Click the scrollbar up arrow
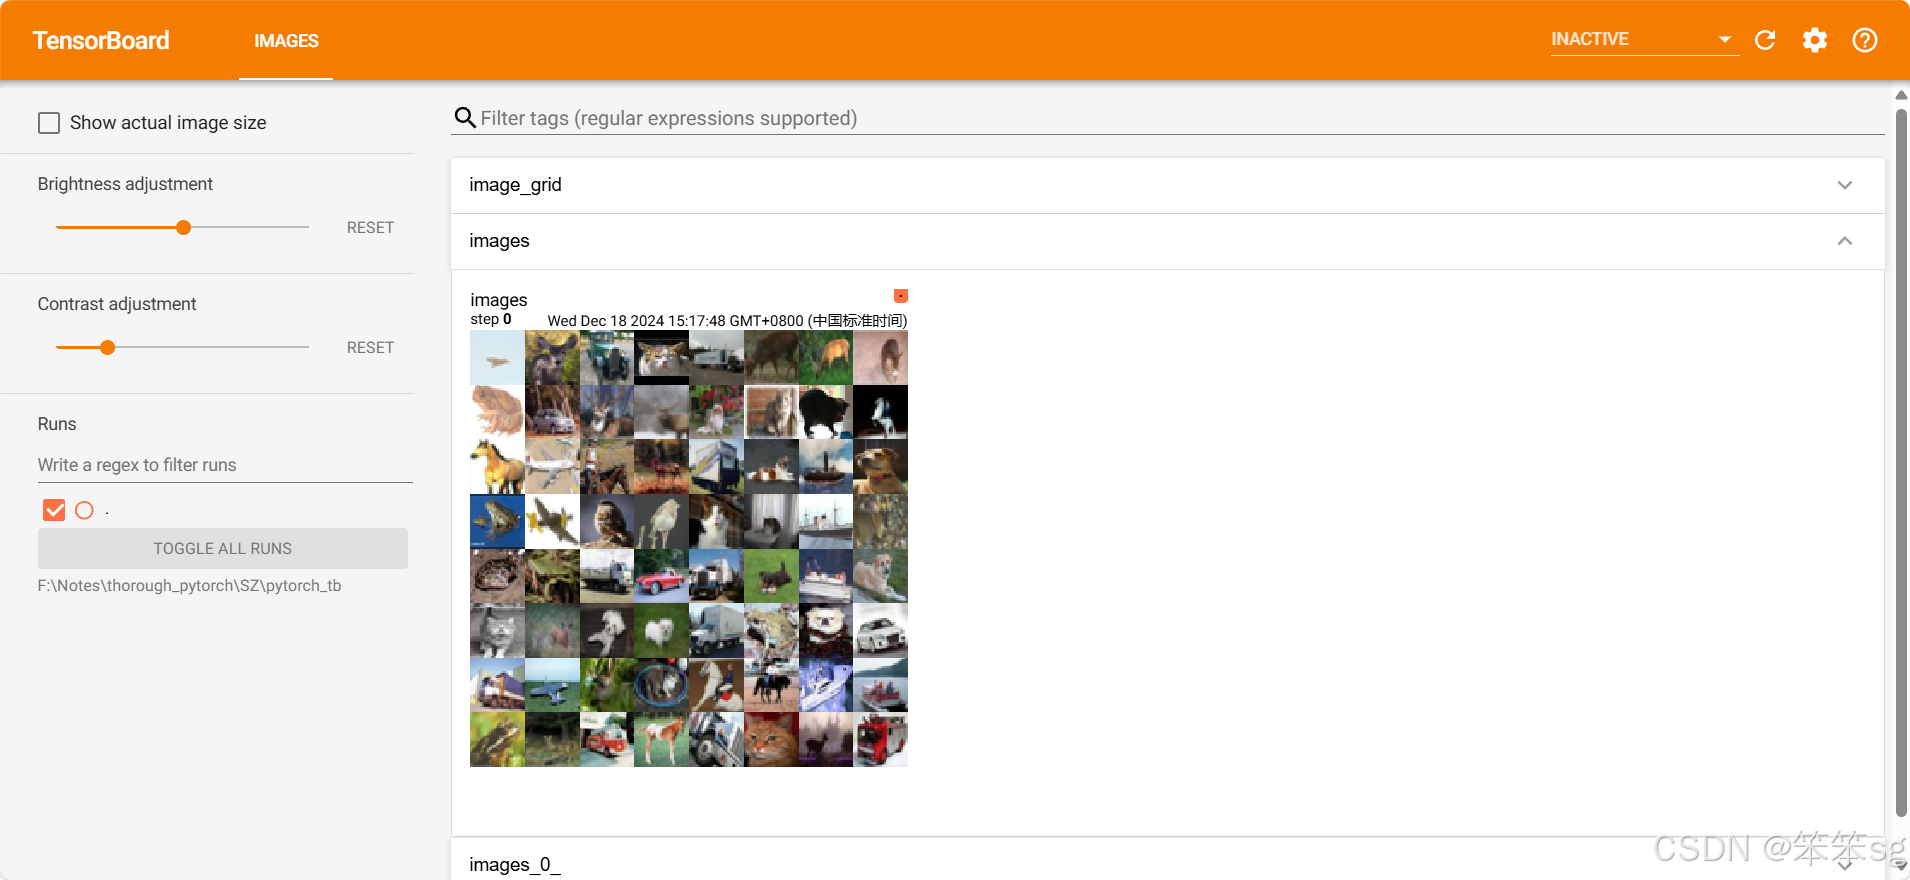The image size is (1910, 880). pos(1901,95)
